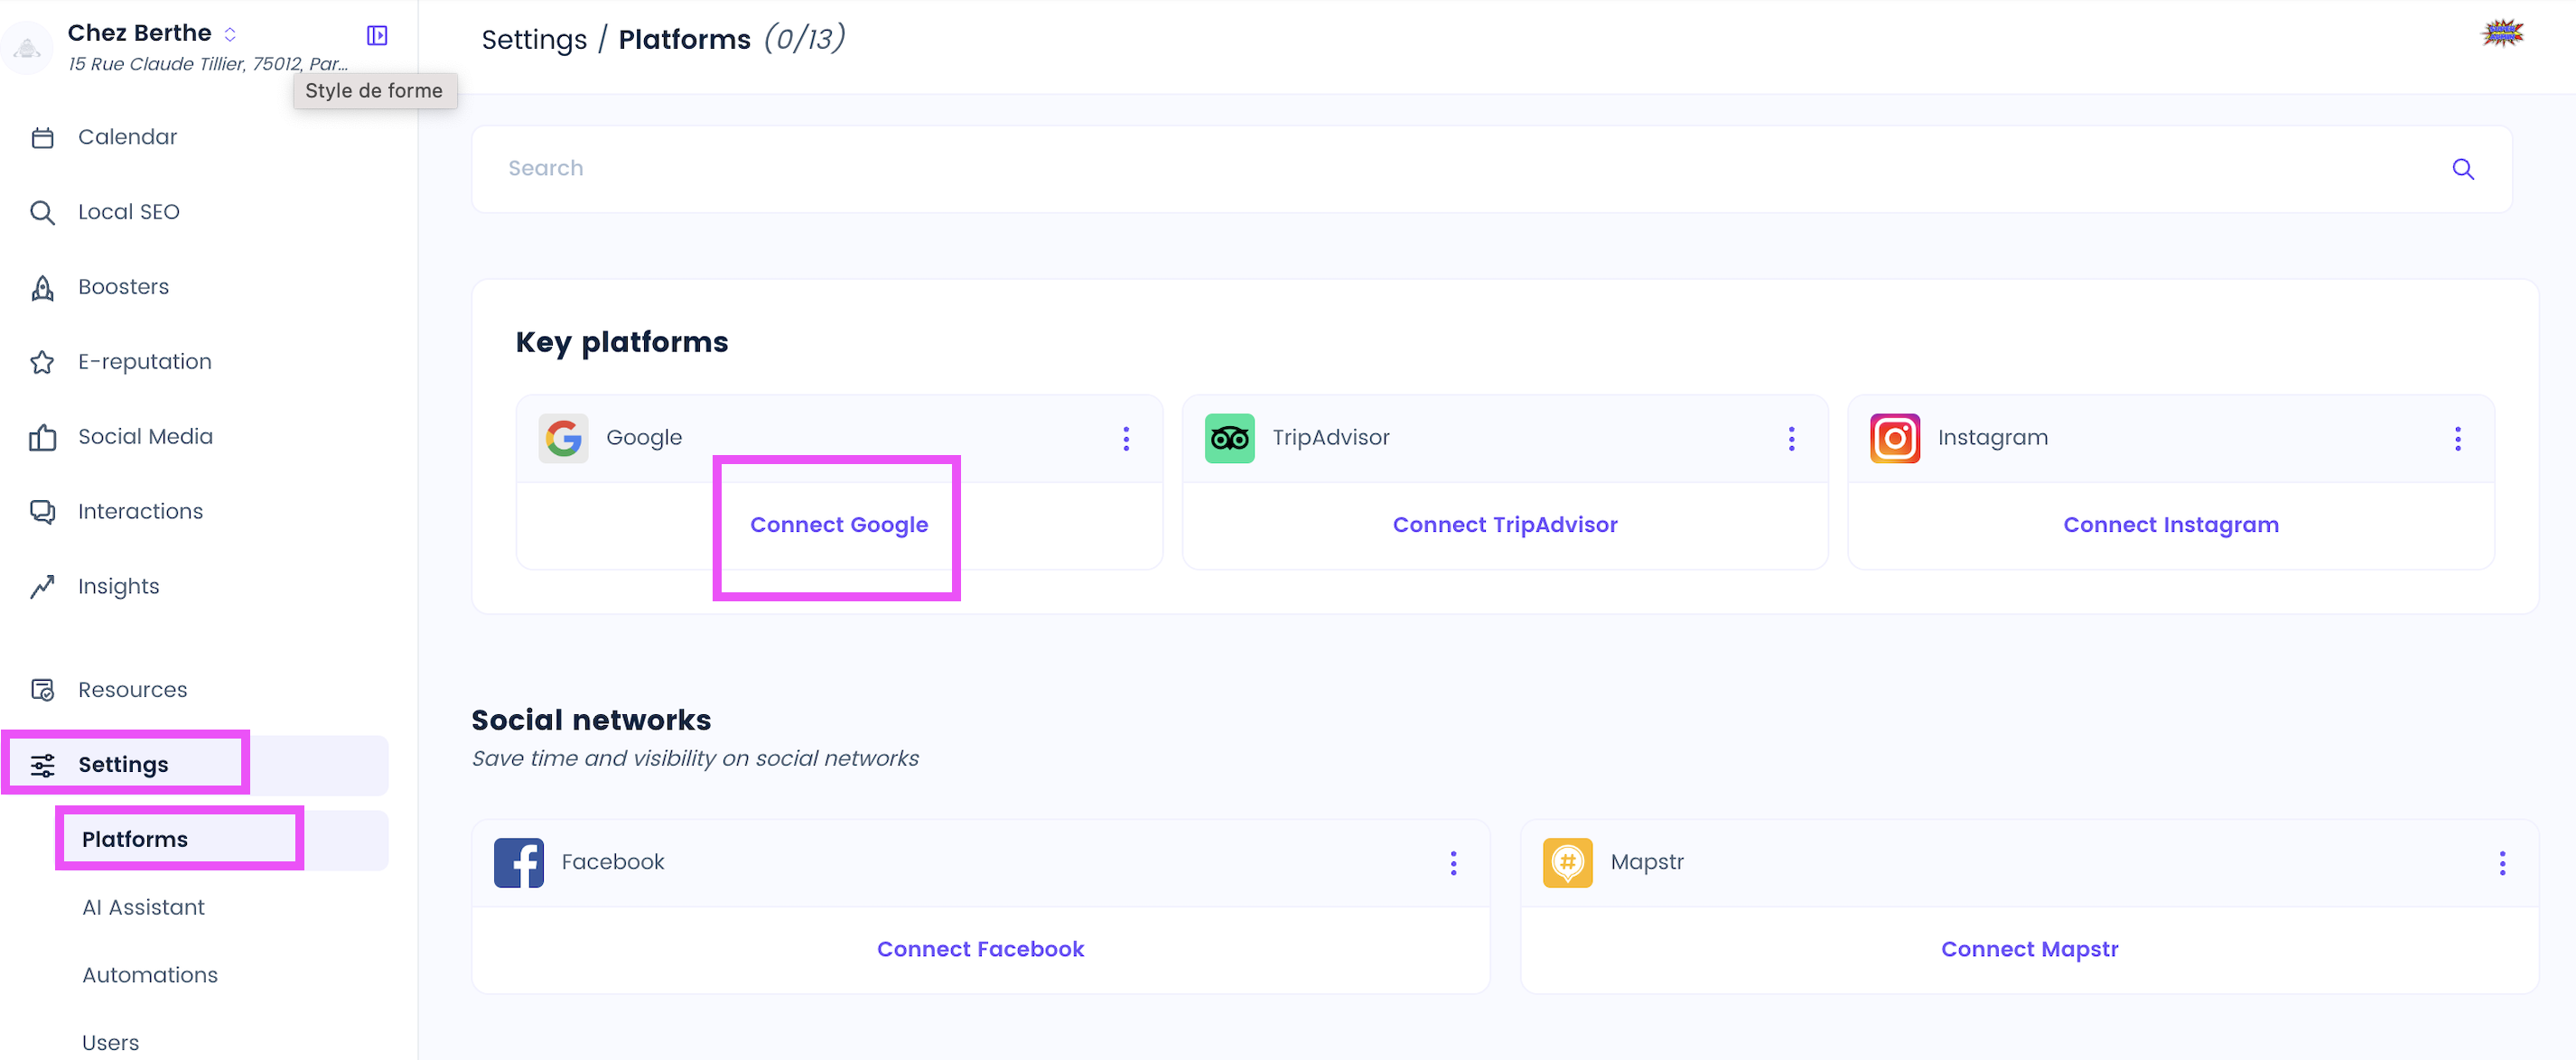Open AI Assistant settings
Image resolution: width=2576 pixels, height=1060 pixels.
[x=143, y=908]
